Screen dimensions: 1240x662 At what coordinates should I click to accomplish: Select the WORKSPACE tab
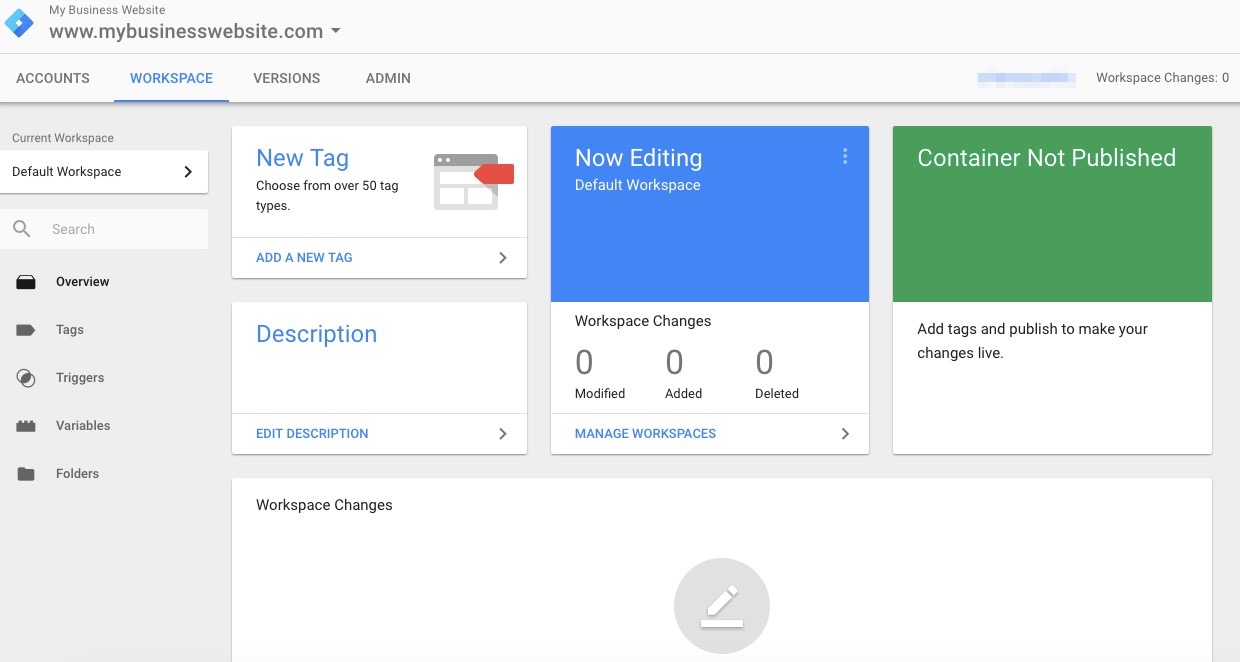point(172,78)
